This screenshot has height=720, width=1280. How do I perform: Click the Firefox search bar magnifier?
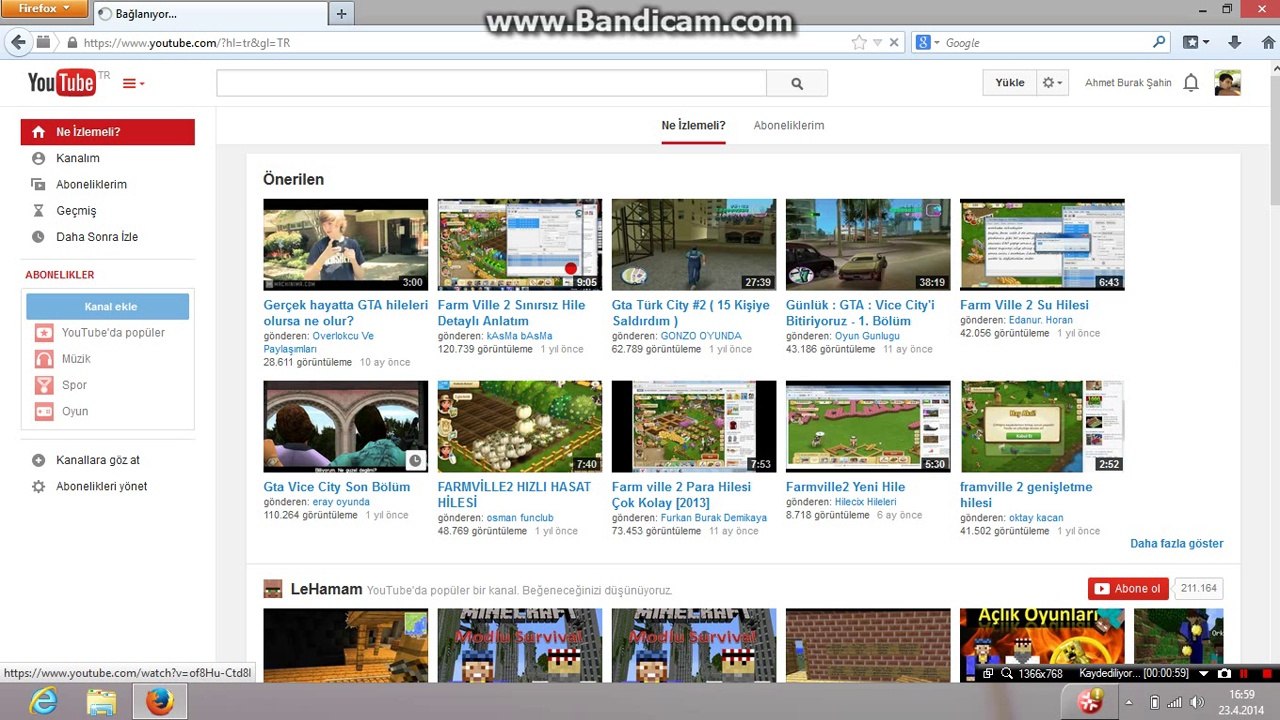click(x=1159, y=43)
